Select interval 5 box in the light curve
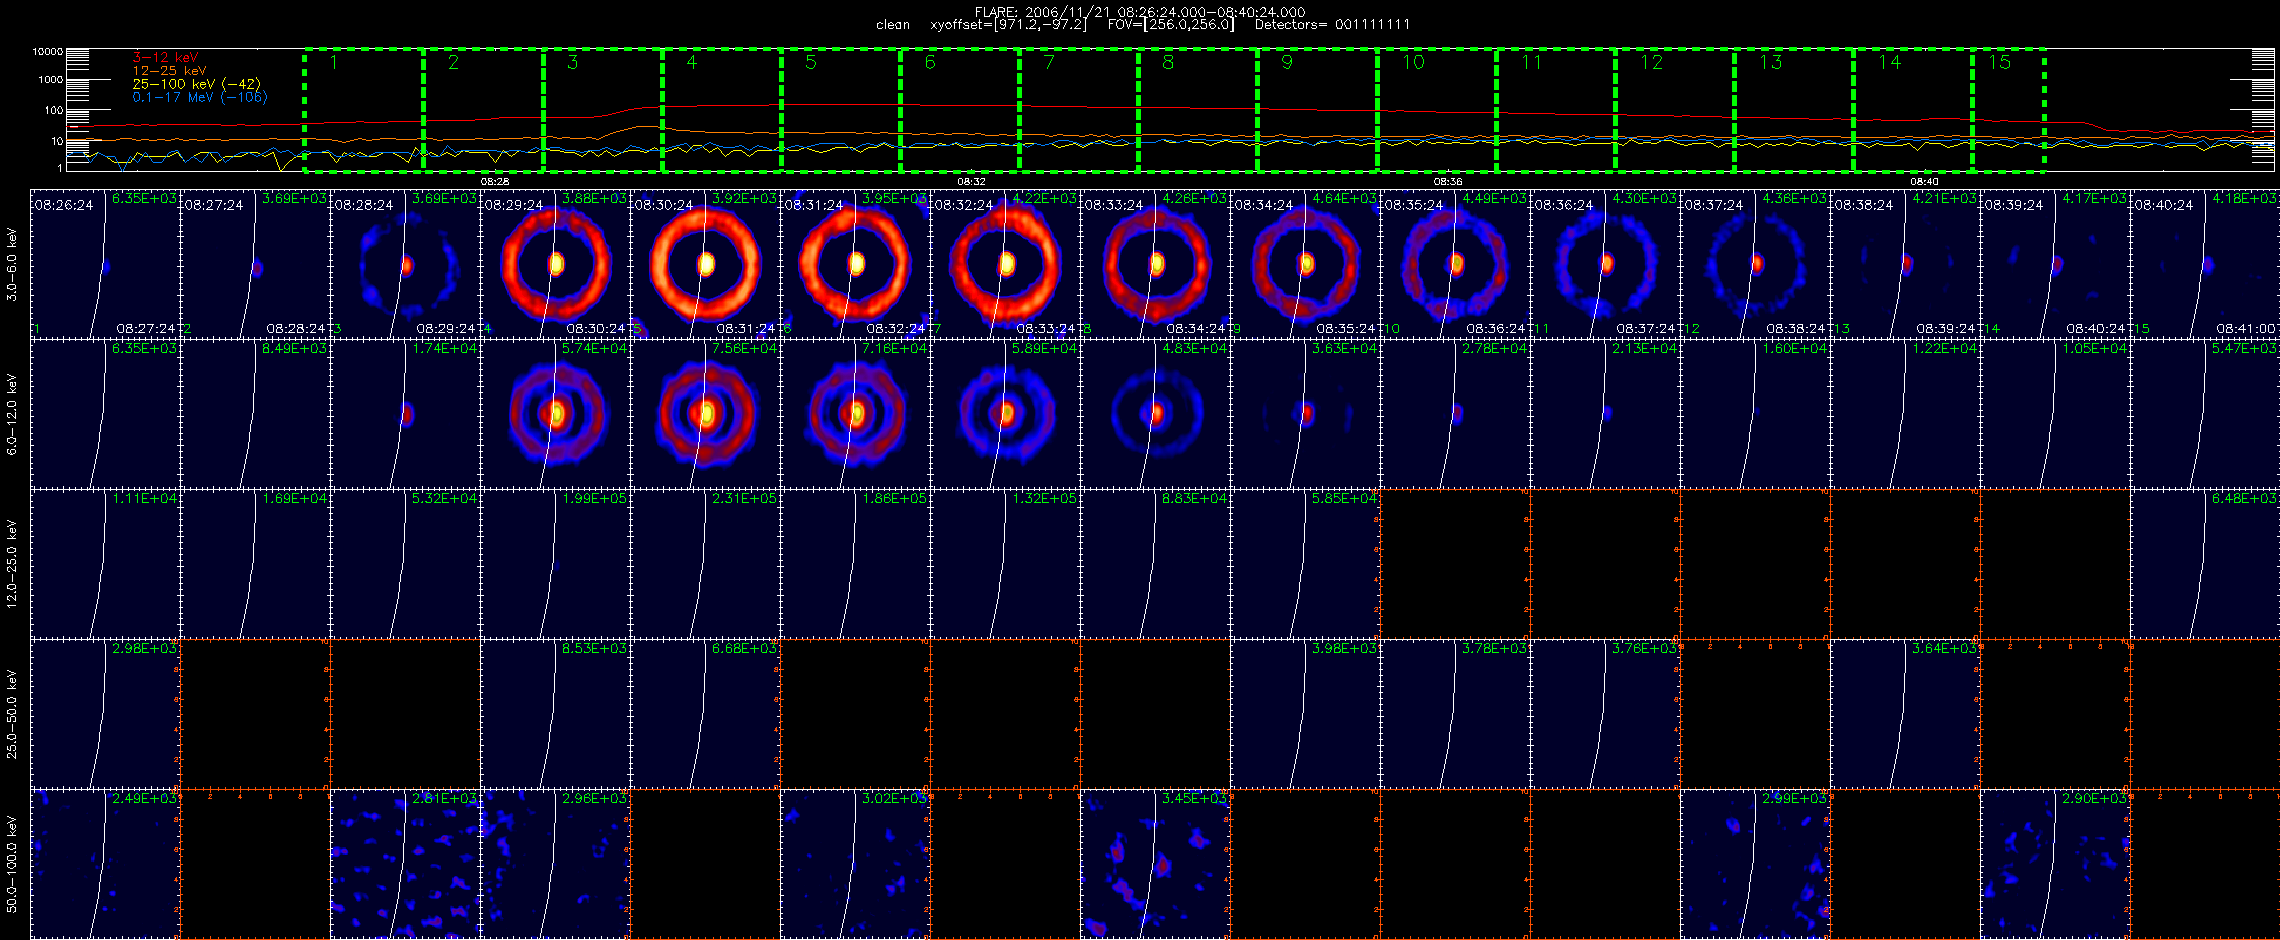 841,110
